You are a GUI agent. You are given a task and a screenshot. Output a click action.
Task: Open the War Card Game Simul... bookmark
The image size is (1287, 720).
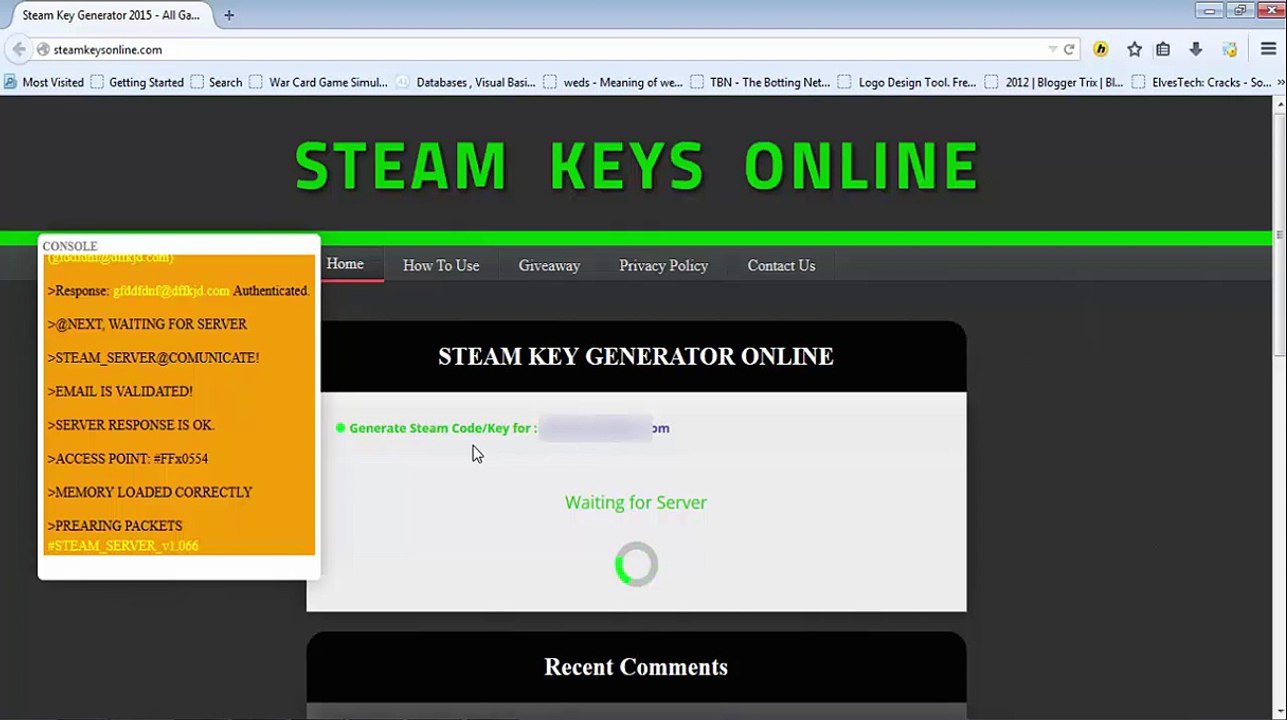pos(319,82)
